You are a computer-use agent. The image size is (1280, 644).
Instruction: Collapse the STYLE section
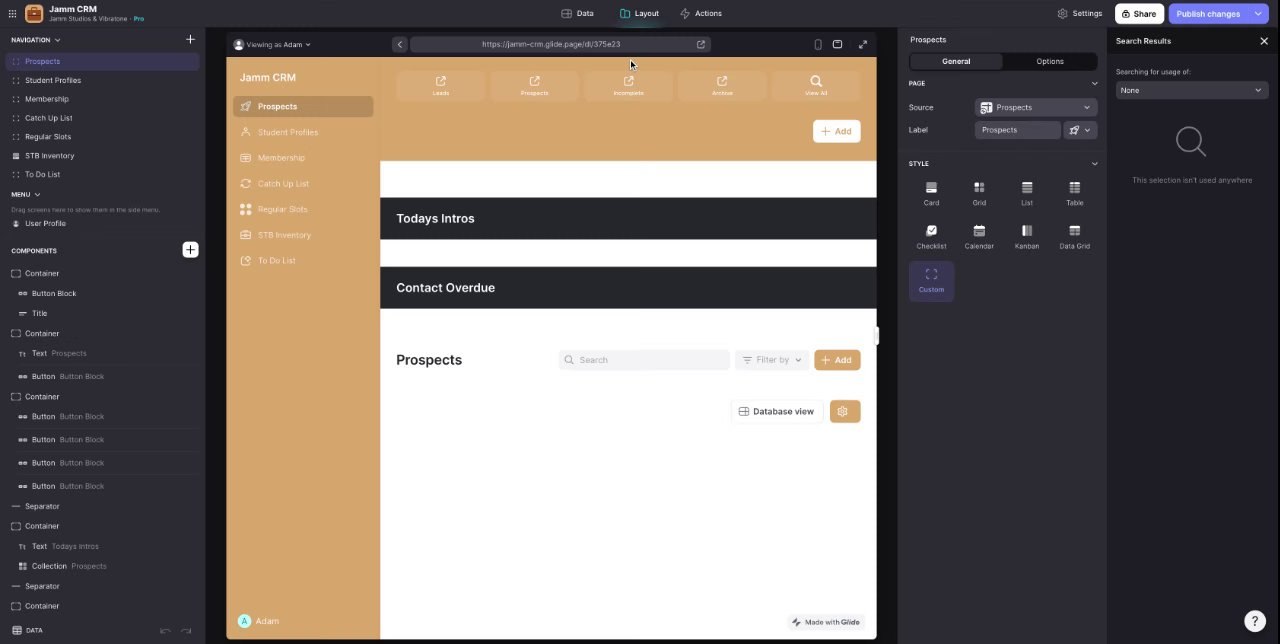(1094, 163)
